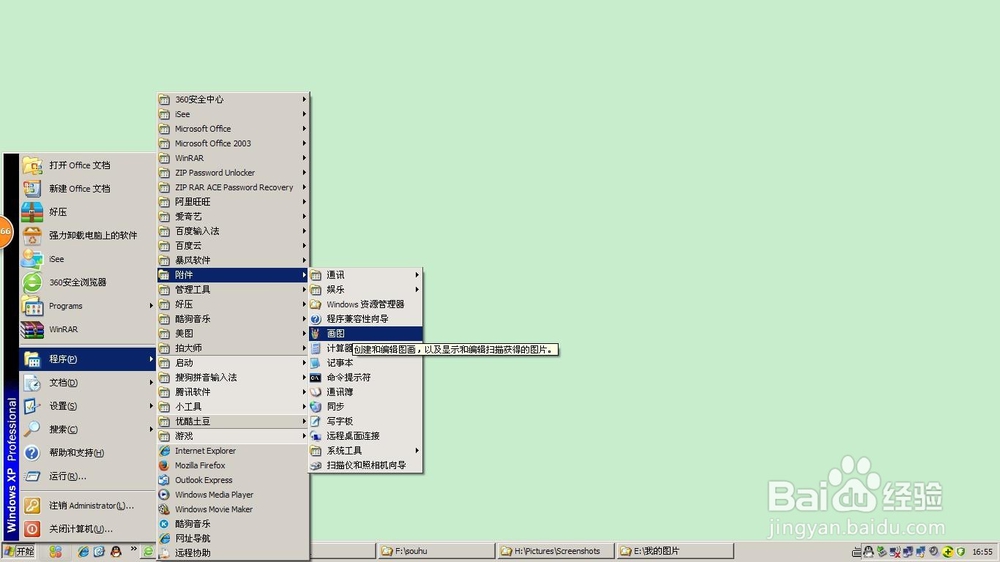Switch to H:\Pictures\Screenshots taskbar window
The height and width of the screenshot is (562, 1000).
(x=555, y=551)
